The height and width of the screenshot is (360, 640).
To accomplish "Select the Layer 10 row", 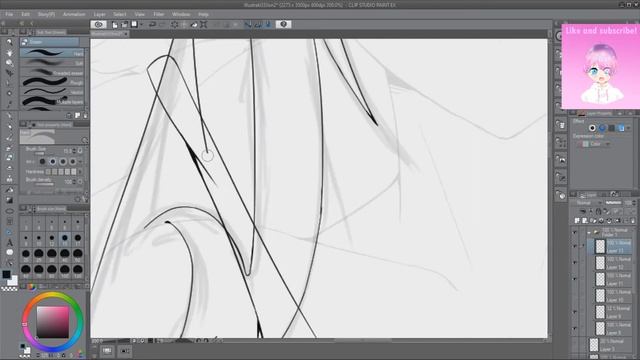I will (610, 296).
